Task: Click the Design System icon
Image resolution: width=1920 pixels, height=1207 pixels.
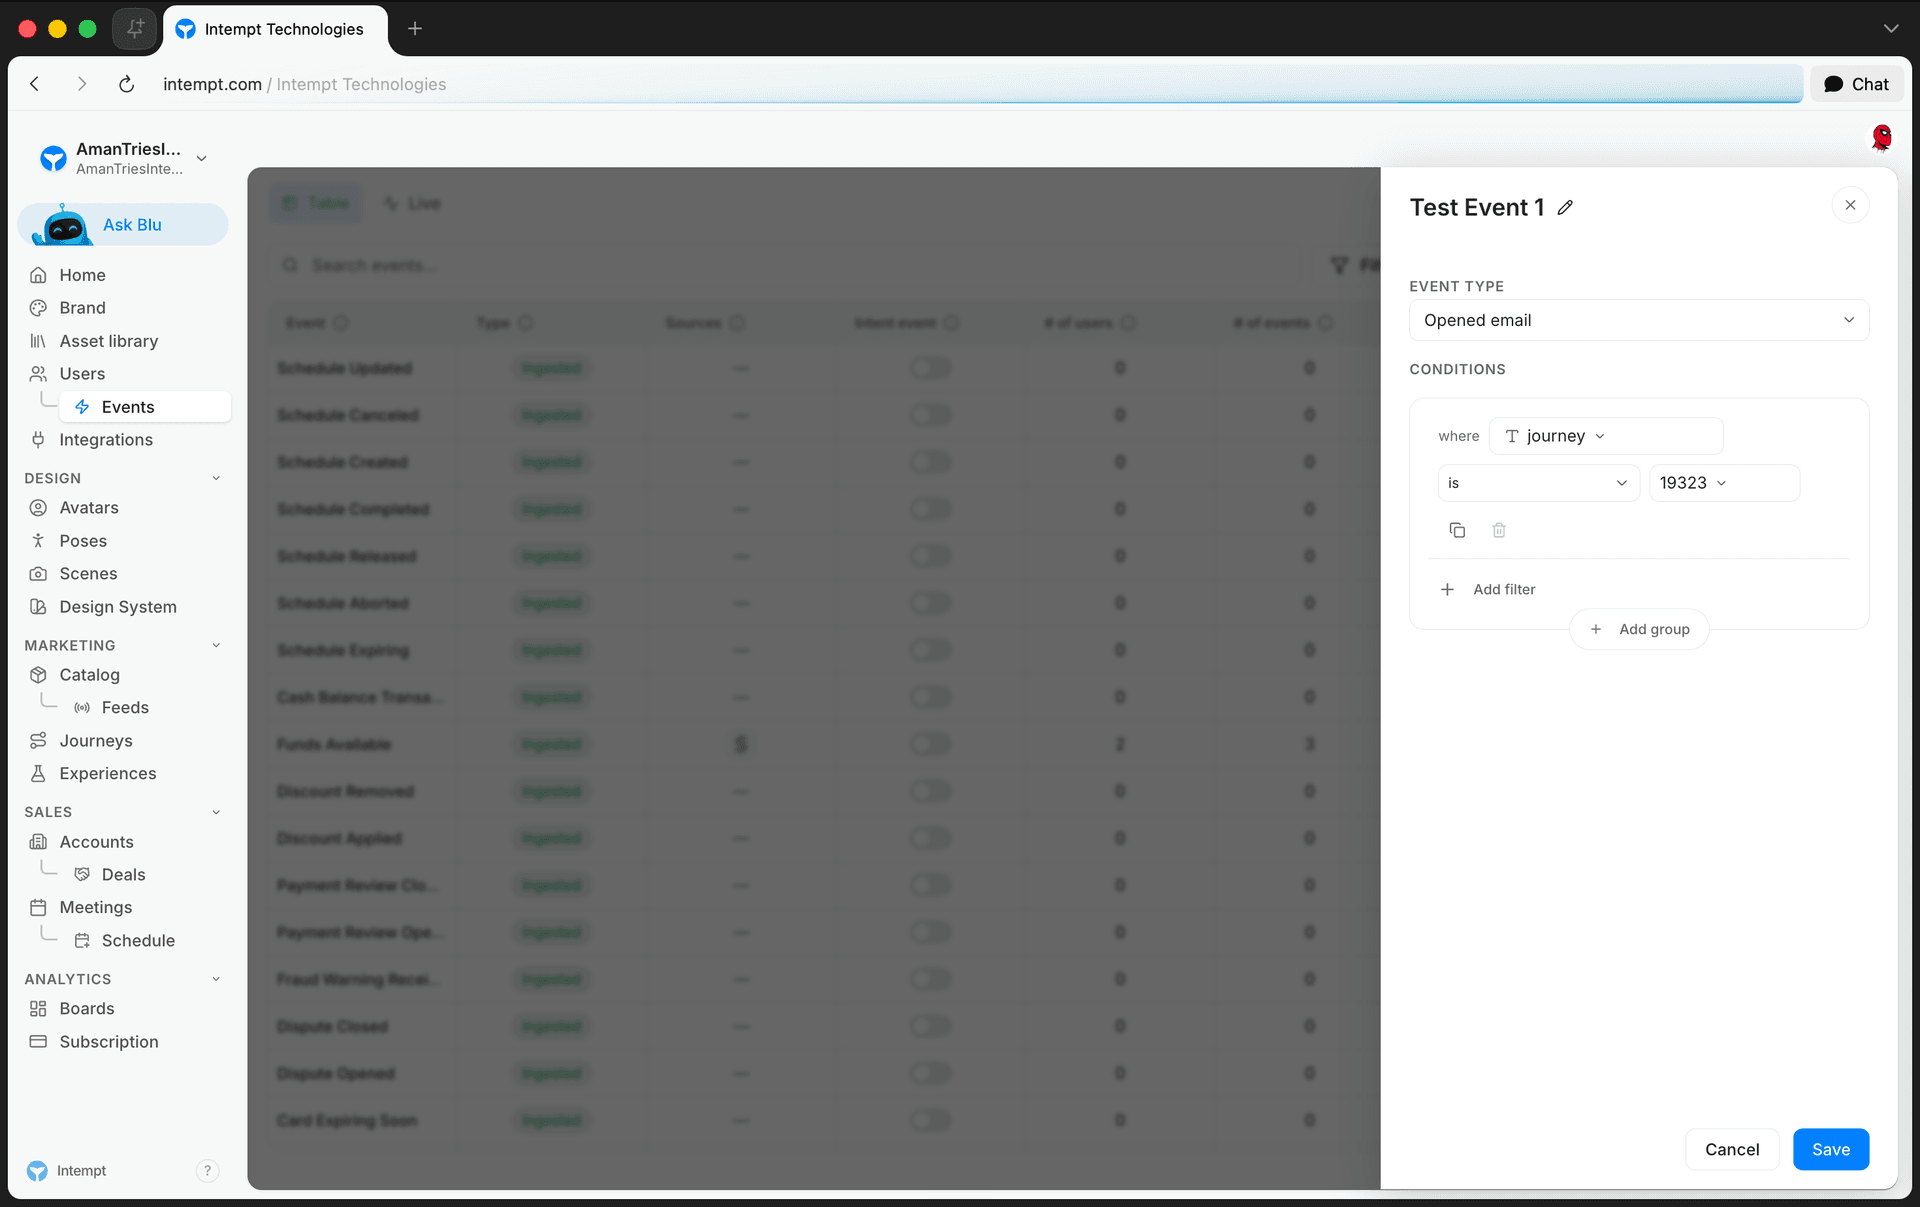Action: pos(38,607)
